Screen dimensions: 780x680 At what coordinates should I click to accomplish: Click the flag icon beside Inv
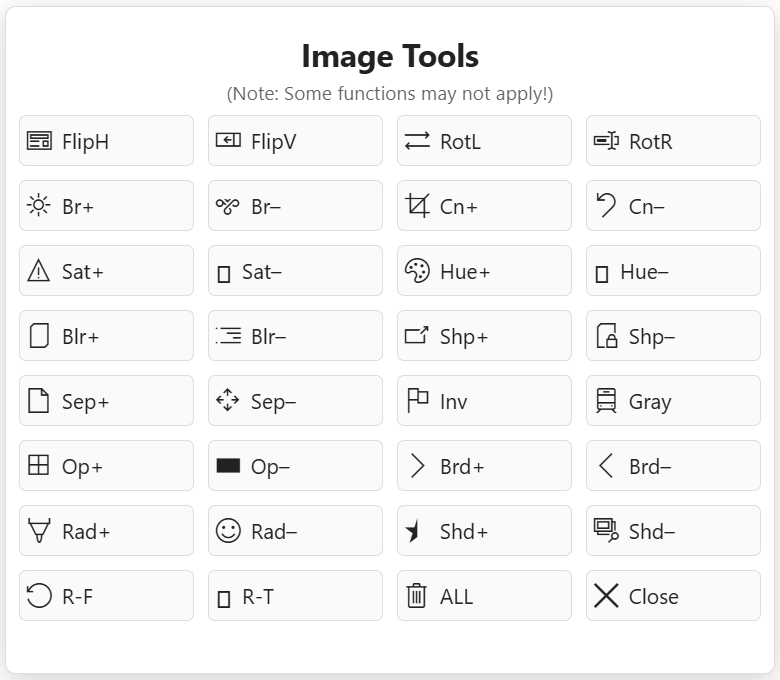point(417,401)
